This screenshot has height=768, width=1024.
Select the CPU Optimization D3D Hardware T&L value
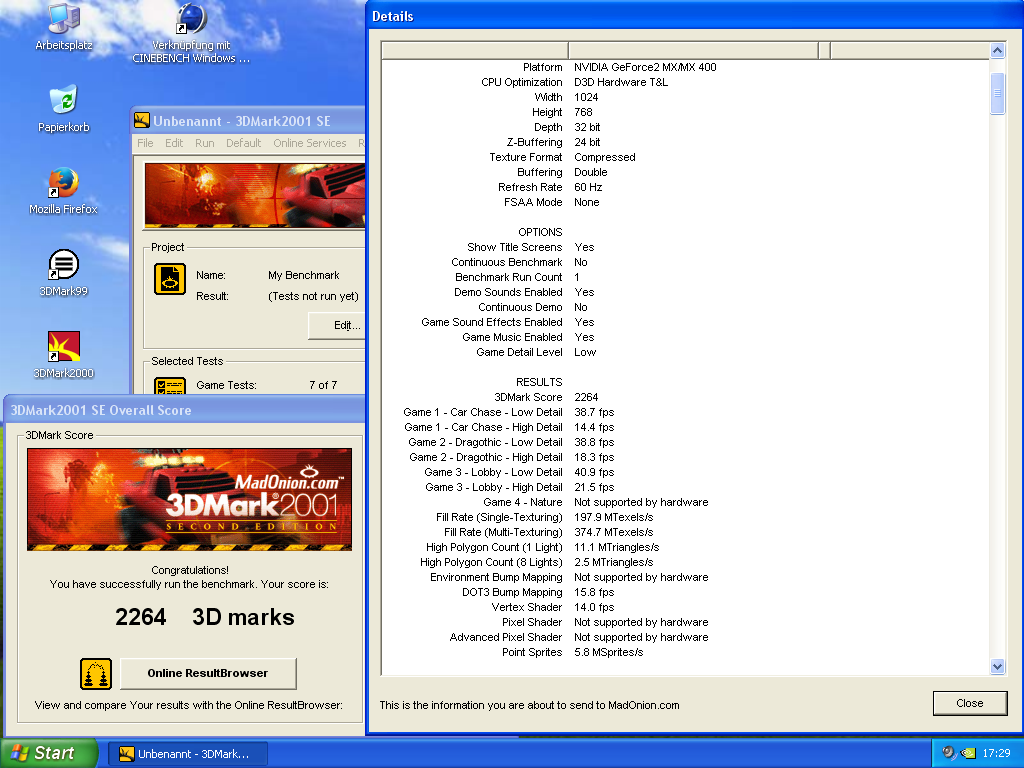(621, 82)
